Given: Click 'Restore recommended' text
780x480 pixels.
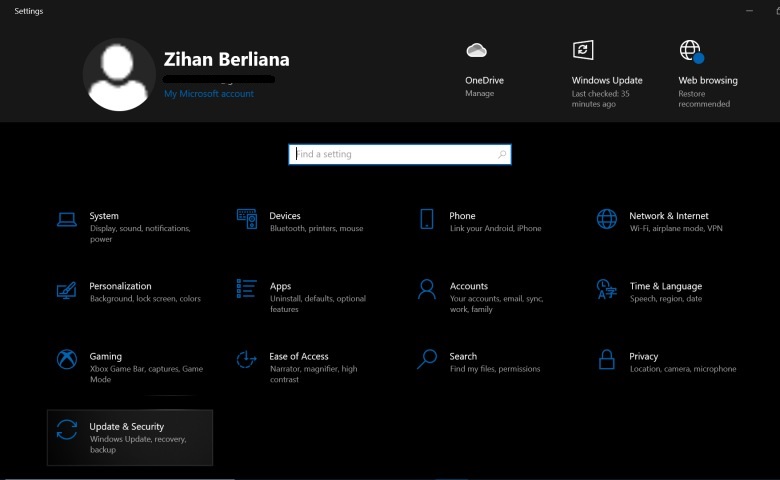Looking at the screenshot, I should pyautogui.click(x=704, y=98).
